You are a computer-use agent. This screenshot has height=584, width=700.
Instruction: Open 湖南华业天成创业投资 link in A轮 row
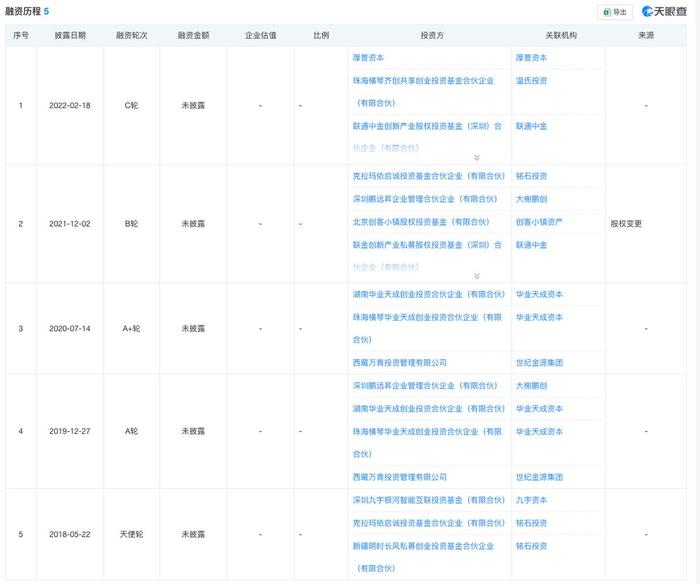[429, 409]
